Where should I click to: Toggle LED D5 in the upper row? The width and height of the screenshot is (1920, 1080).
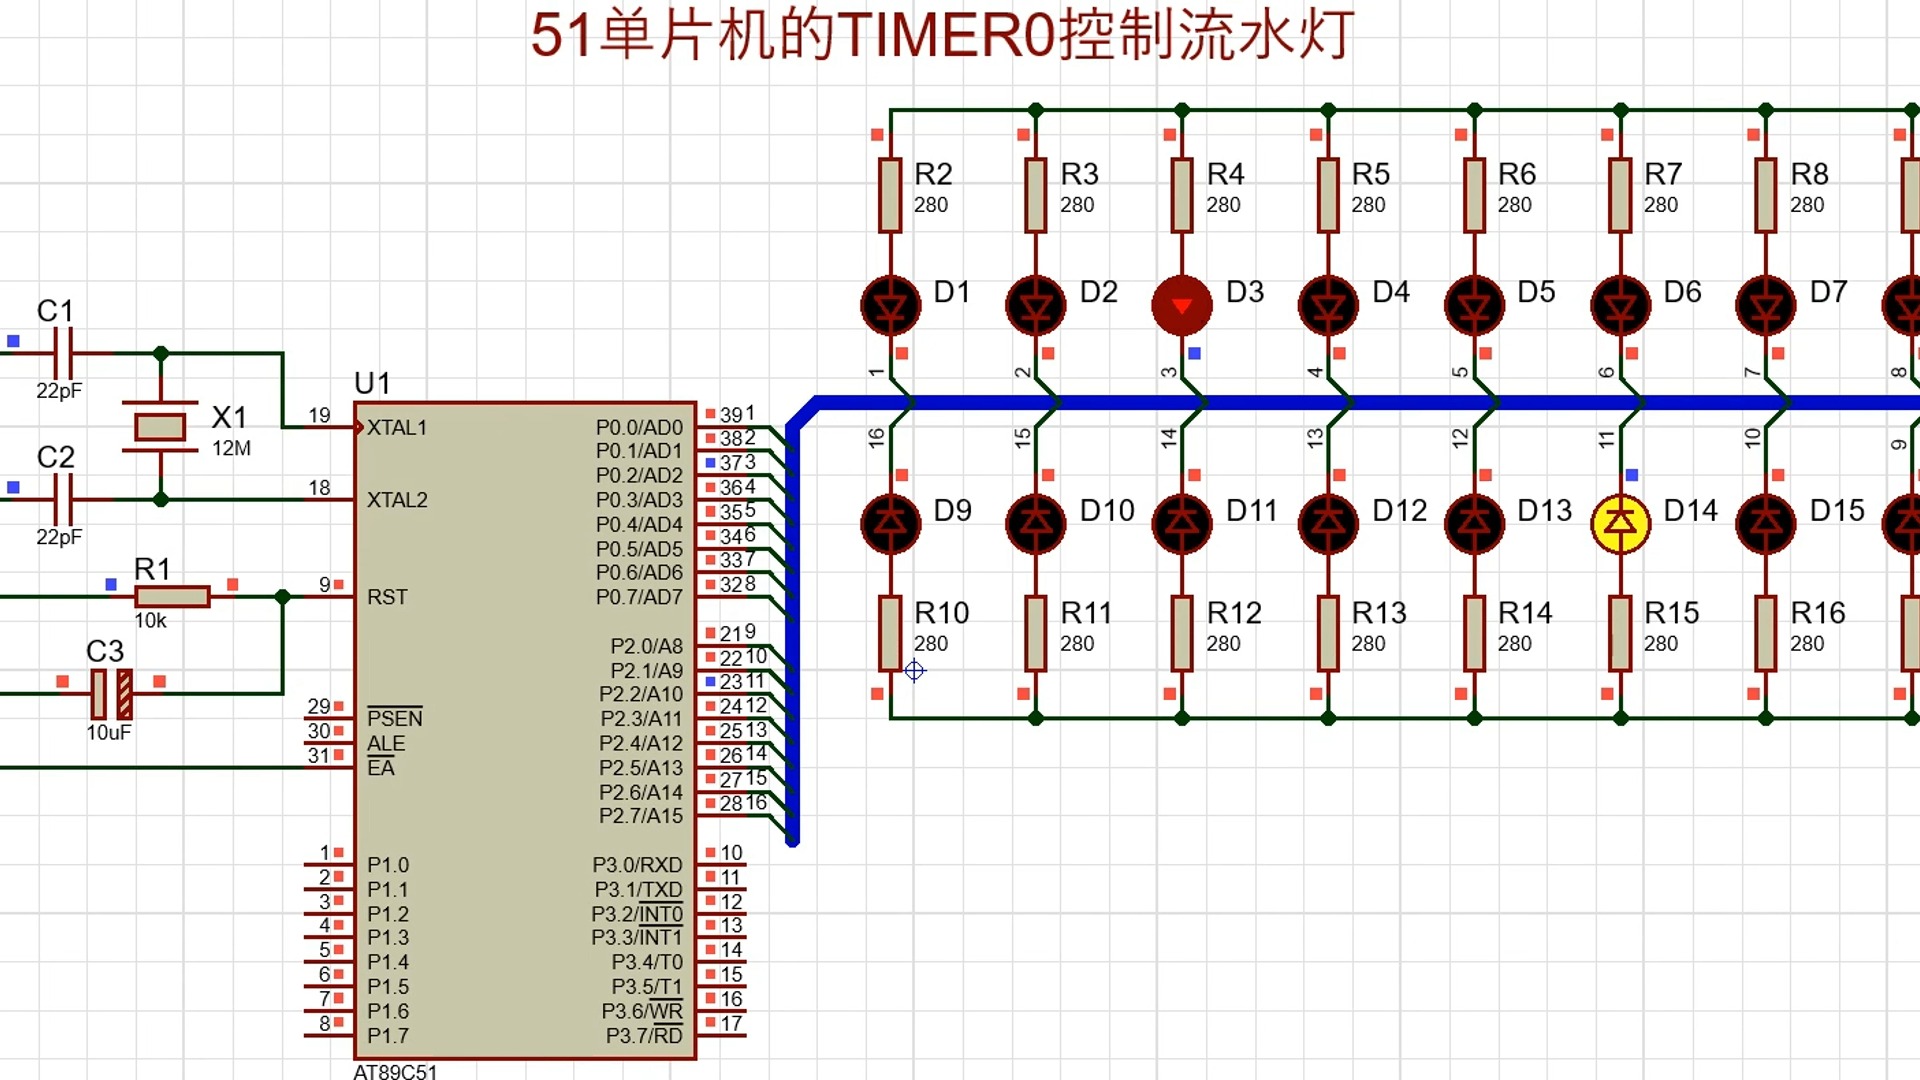tap(1473, 305)
